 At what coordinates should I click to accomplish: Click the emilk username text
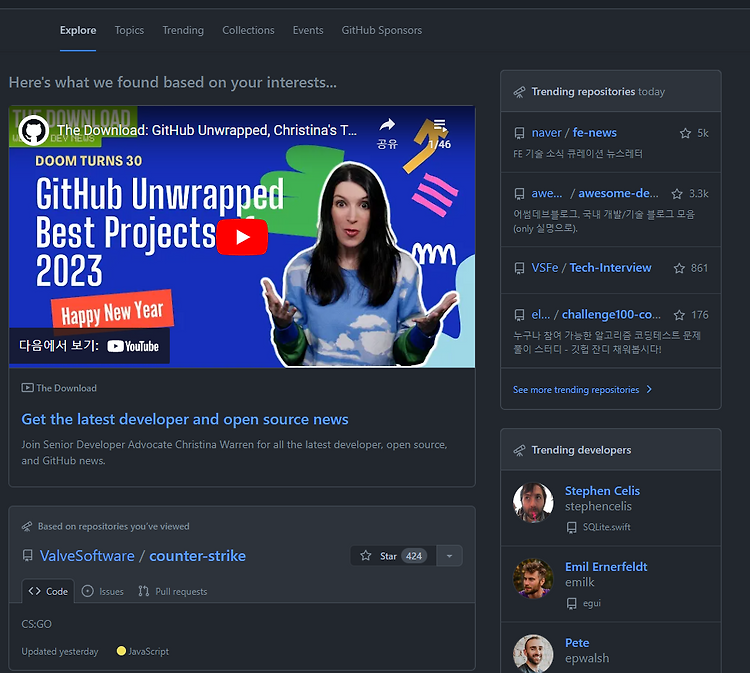[x=579, y=582]
